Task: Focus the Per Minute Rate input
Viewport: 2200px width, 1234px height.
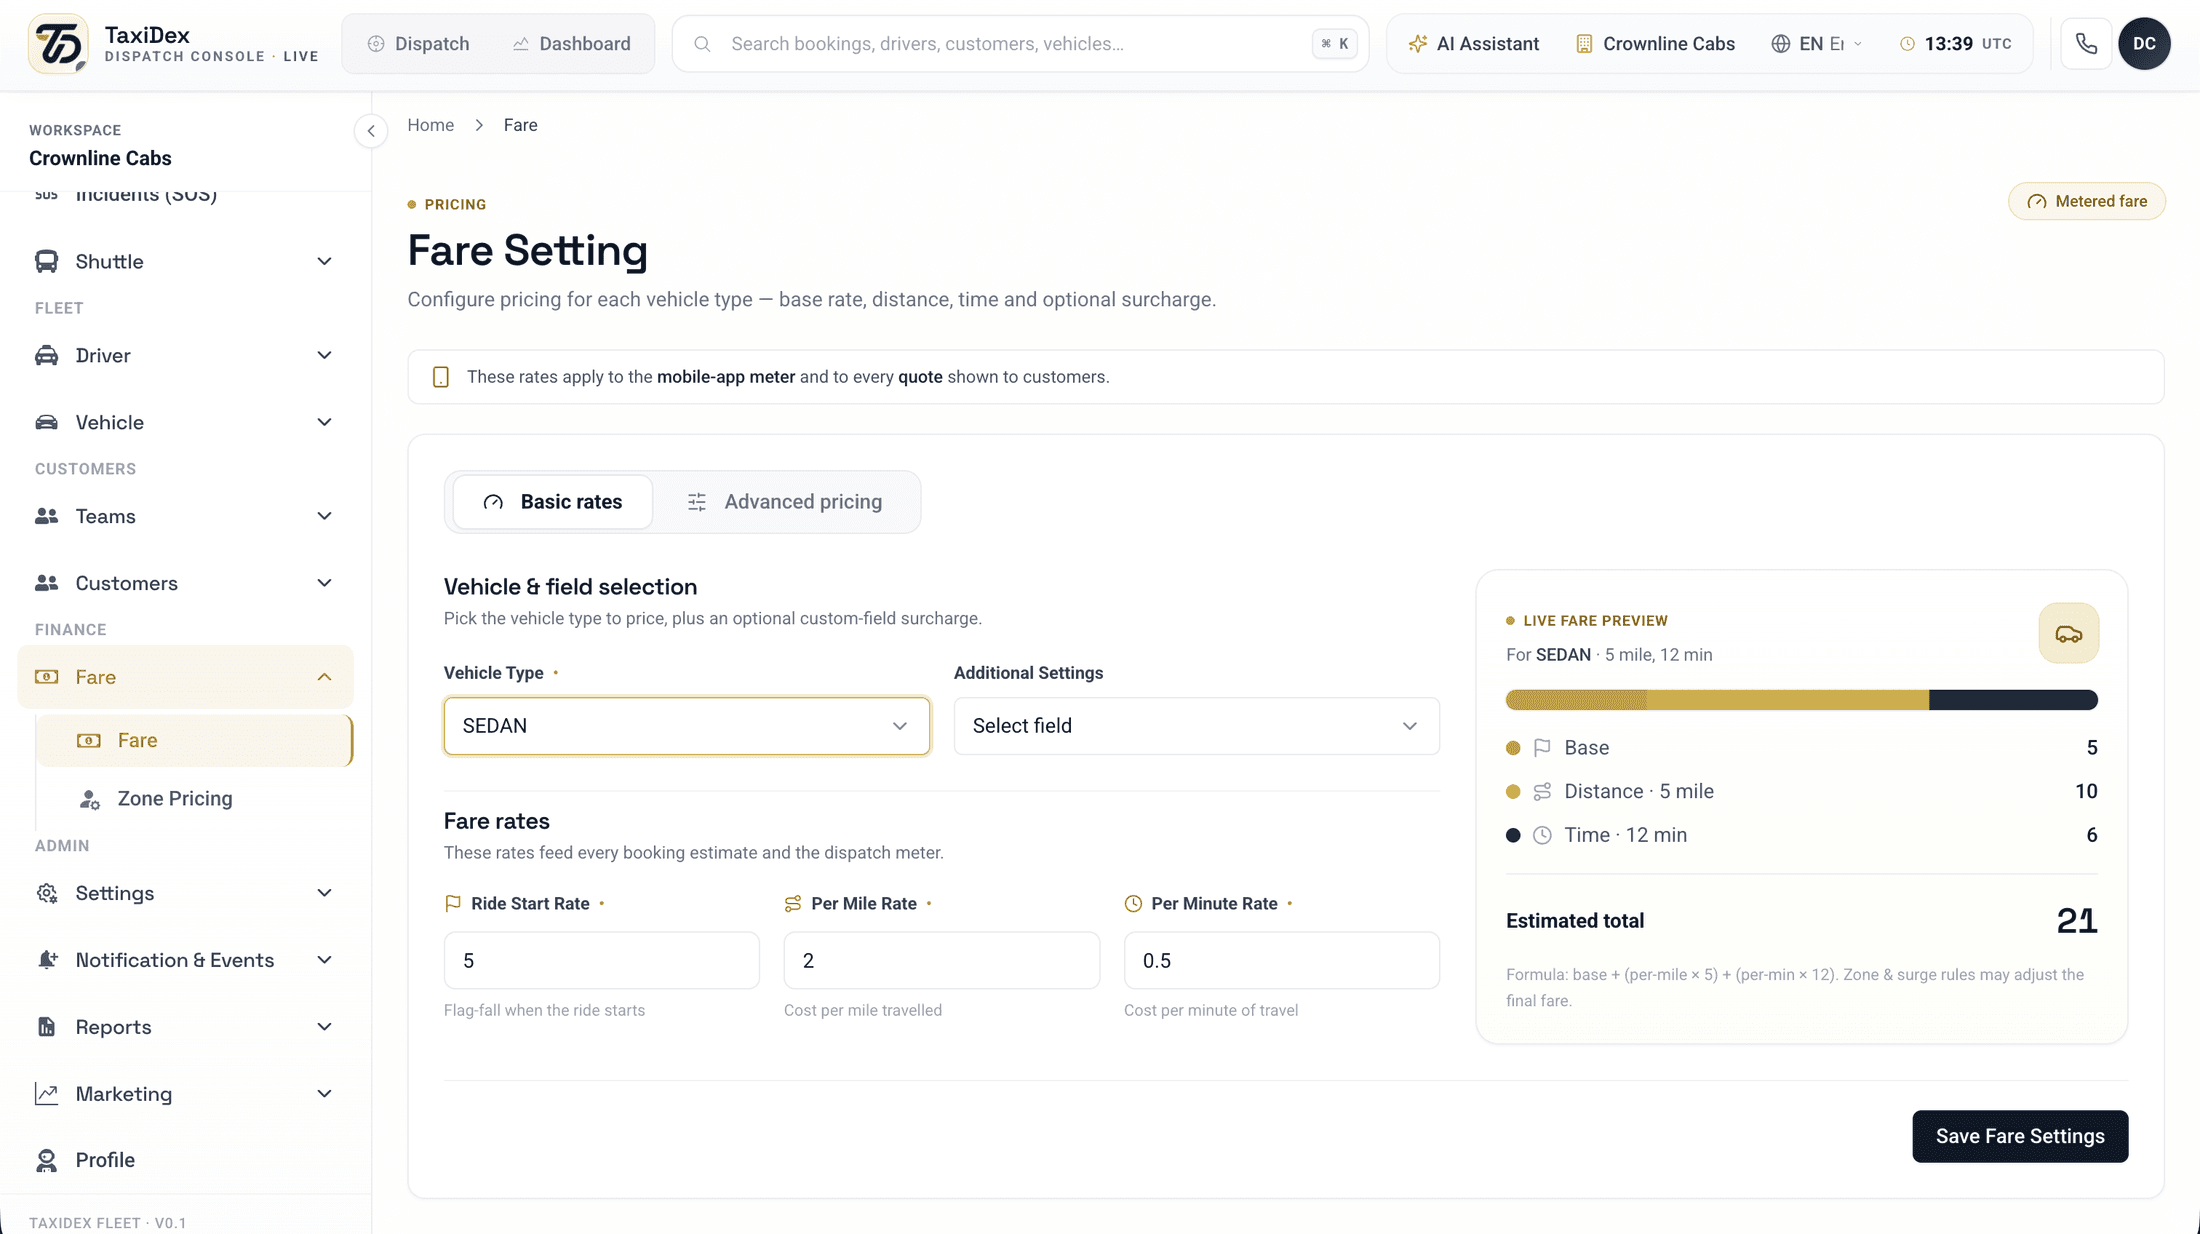Action: (1281, 961)
